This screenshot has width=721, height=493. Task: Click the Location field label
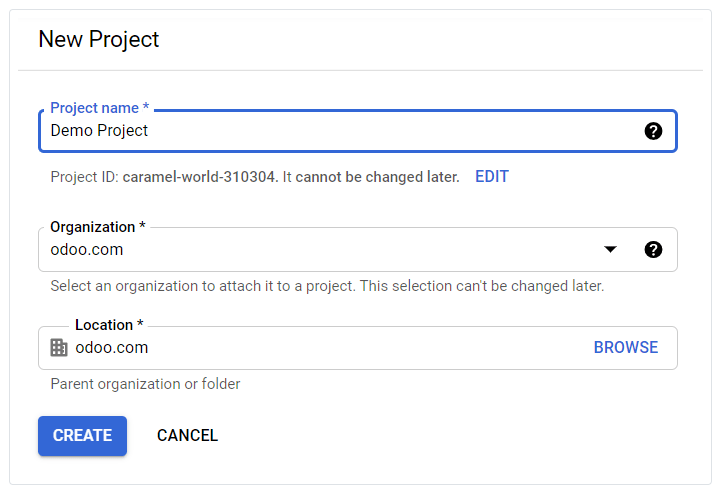tap(109, 325)
